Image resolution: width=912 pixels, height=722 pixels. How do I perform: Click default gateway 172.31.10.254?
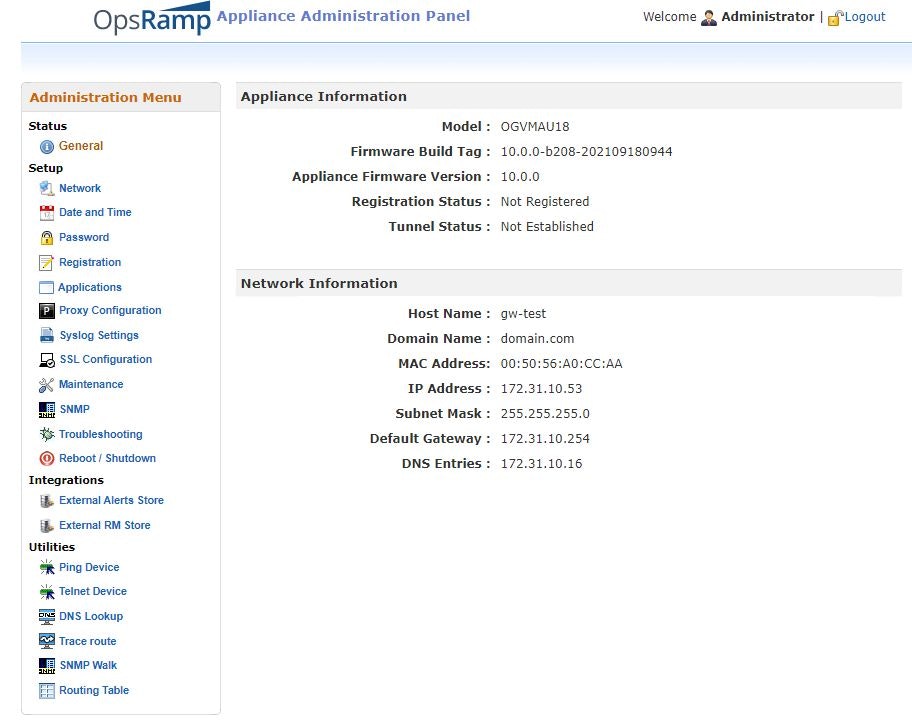pyautogui.click(x=545, y=439)
